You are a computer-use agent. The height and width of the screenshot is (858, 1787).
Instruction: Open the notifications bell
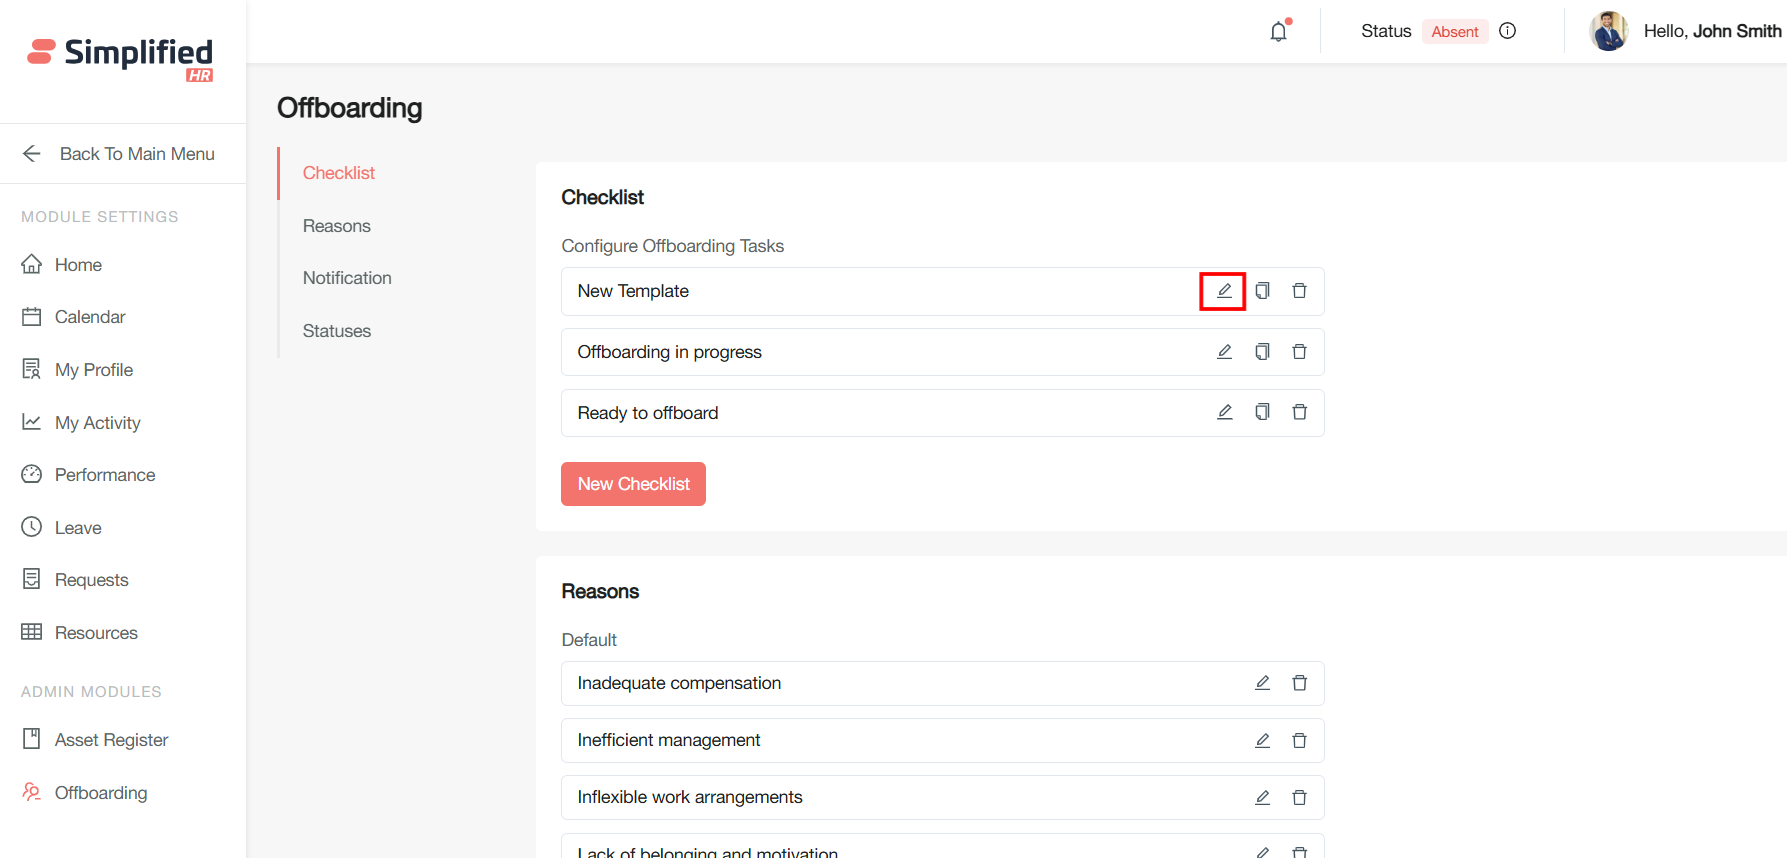1279,32
